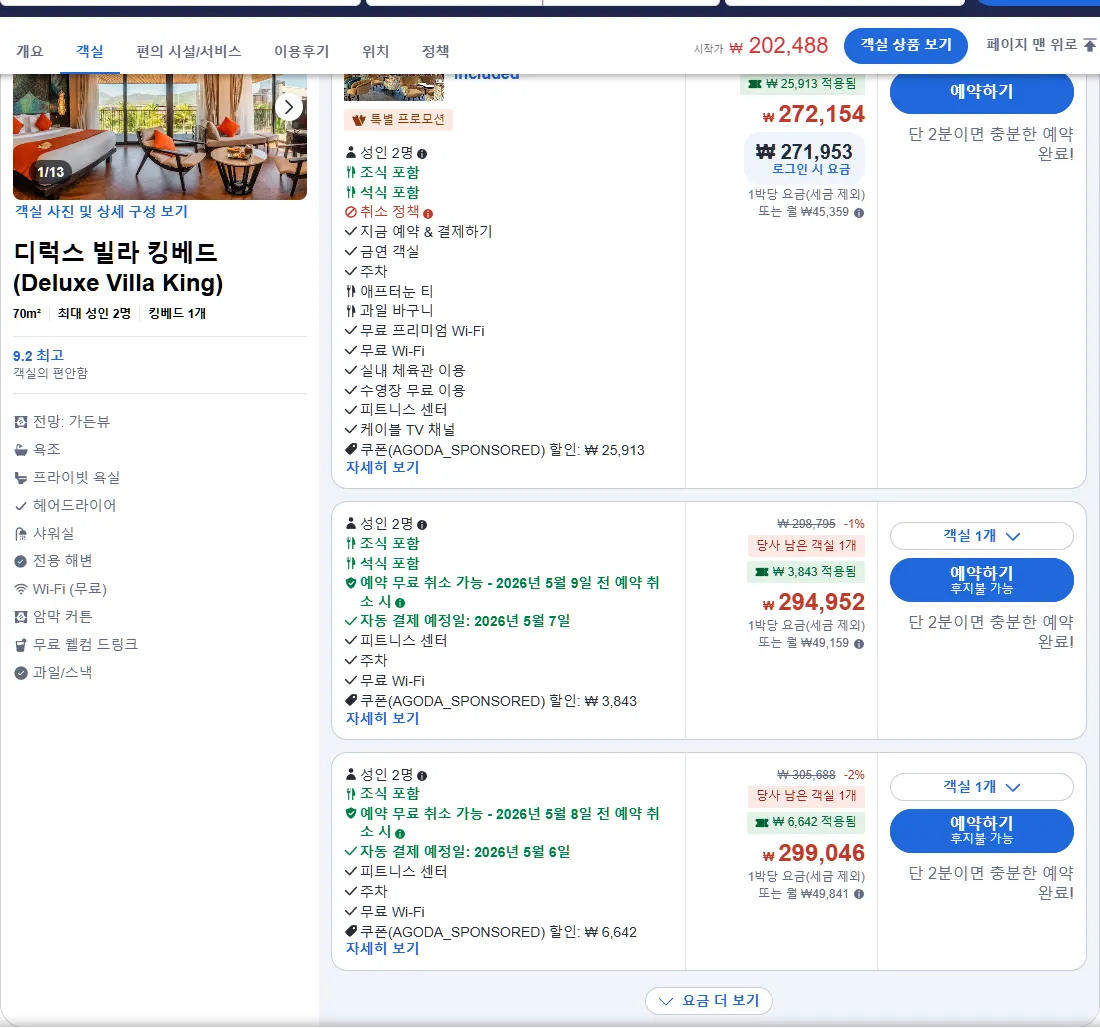Open 자세히 보기 for ₩272,154 offer
Viewport: 1100px width, 1028px height.
coord(382,467)
